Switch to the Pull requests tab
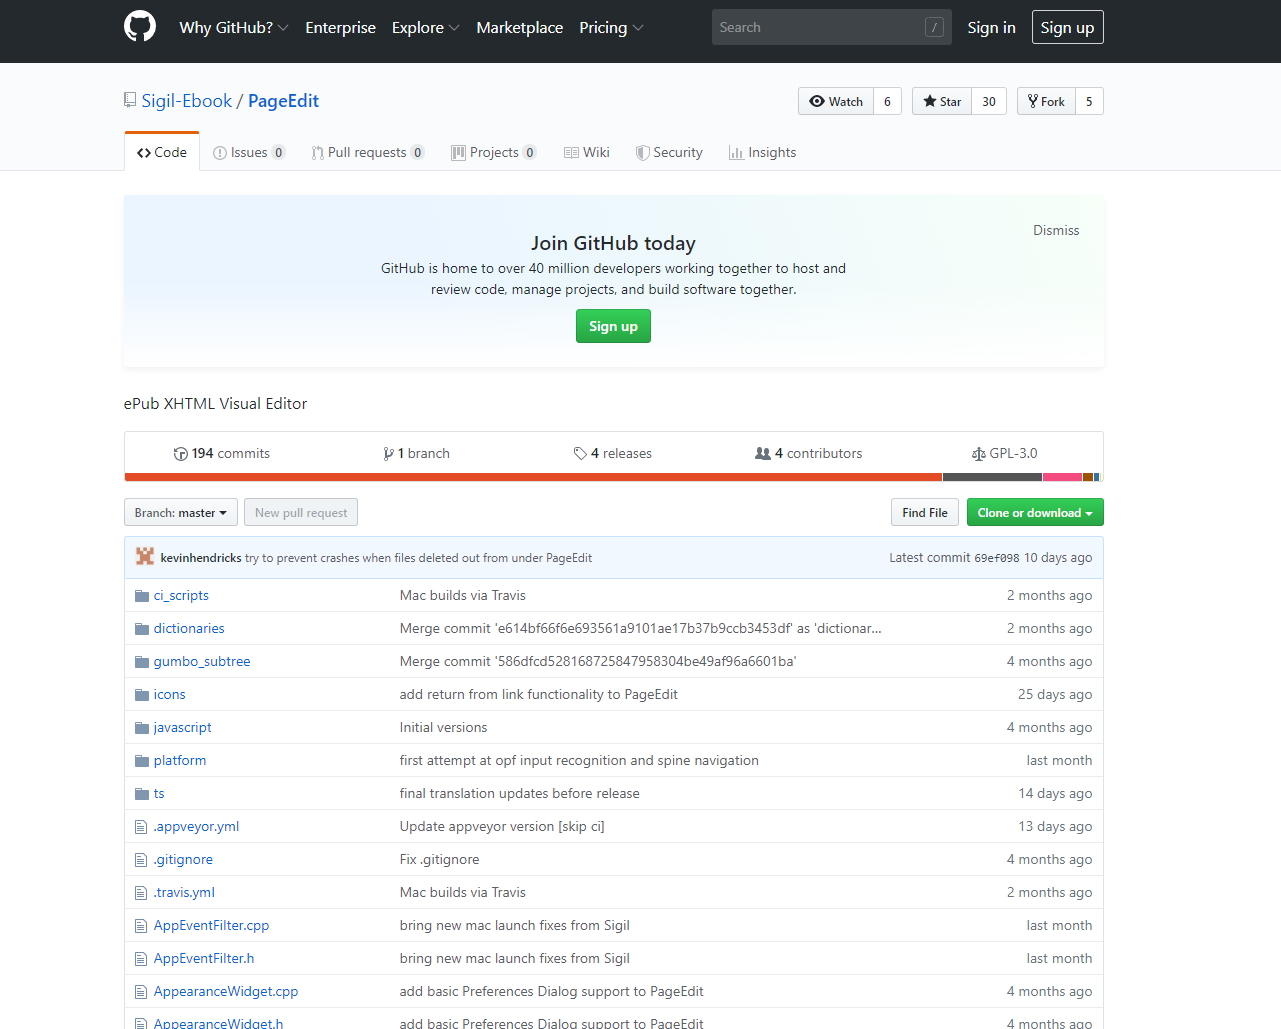 click(x=368, y=152)
